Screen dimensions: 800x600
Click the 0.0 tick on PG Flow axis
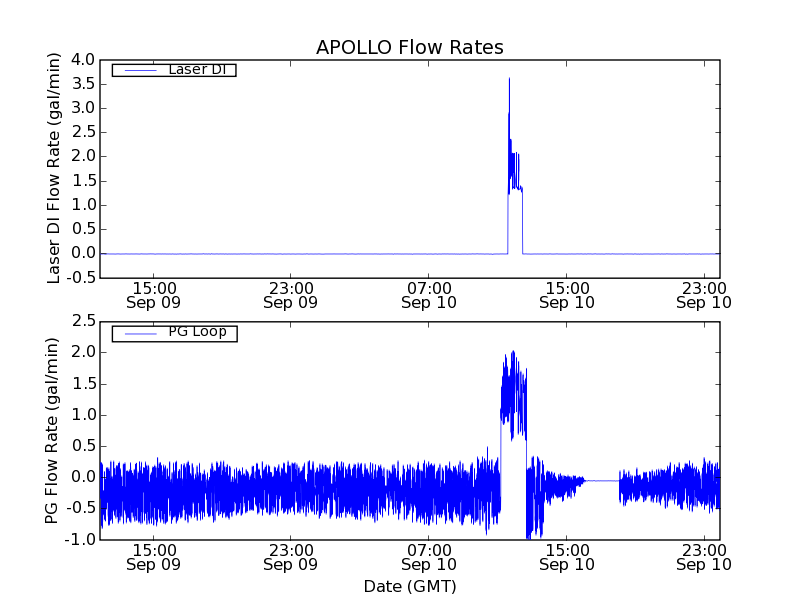pos(84,477)
